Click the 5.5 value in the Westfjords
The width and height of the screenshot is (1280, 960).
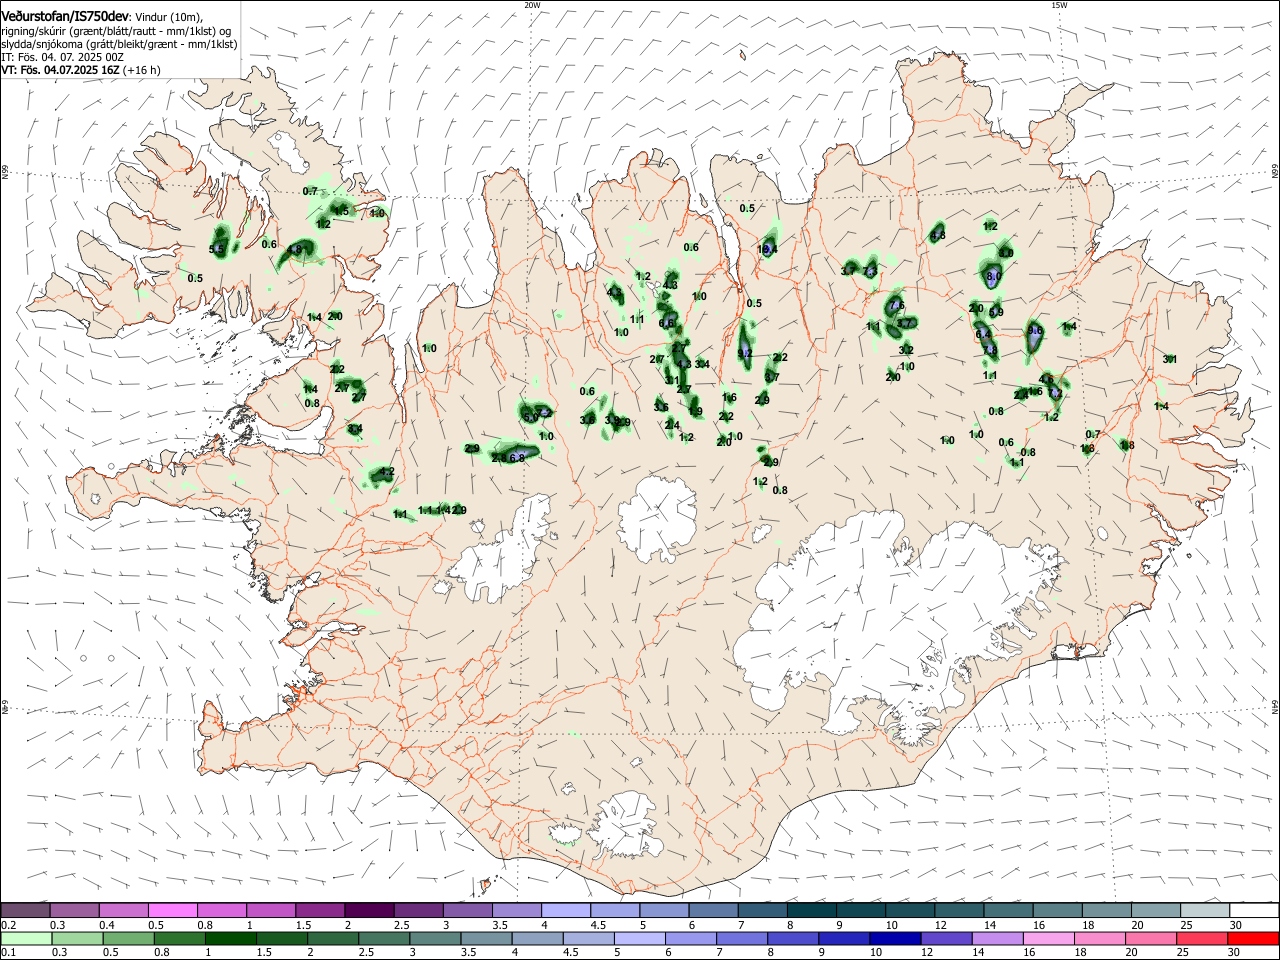[x=217, y=249]
